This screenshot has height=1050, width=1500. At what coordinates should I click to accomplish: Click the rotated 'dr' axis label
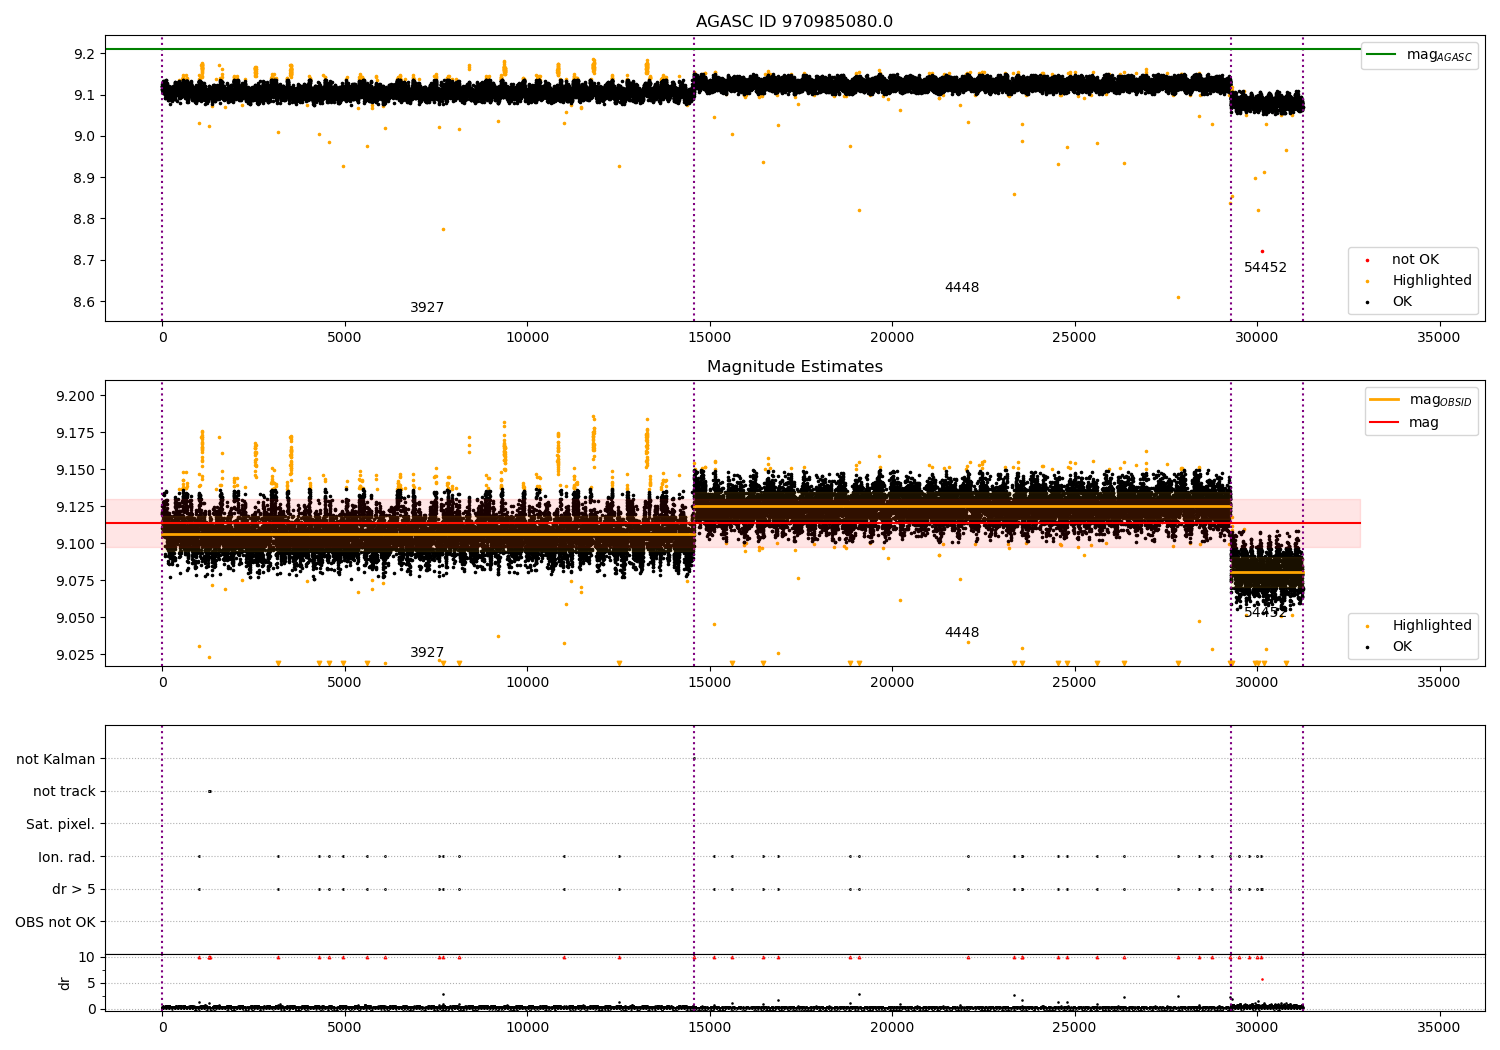65,983
